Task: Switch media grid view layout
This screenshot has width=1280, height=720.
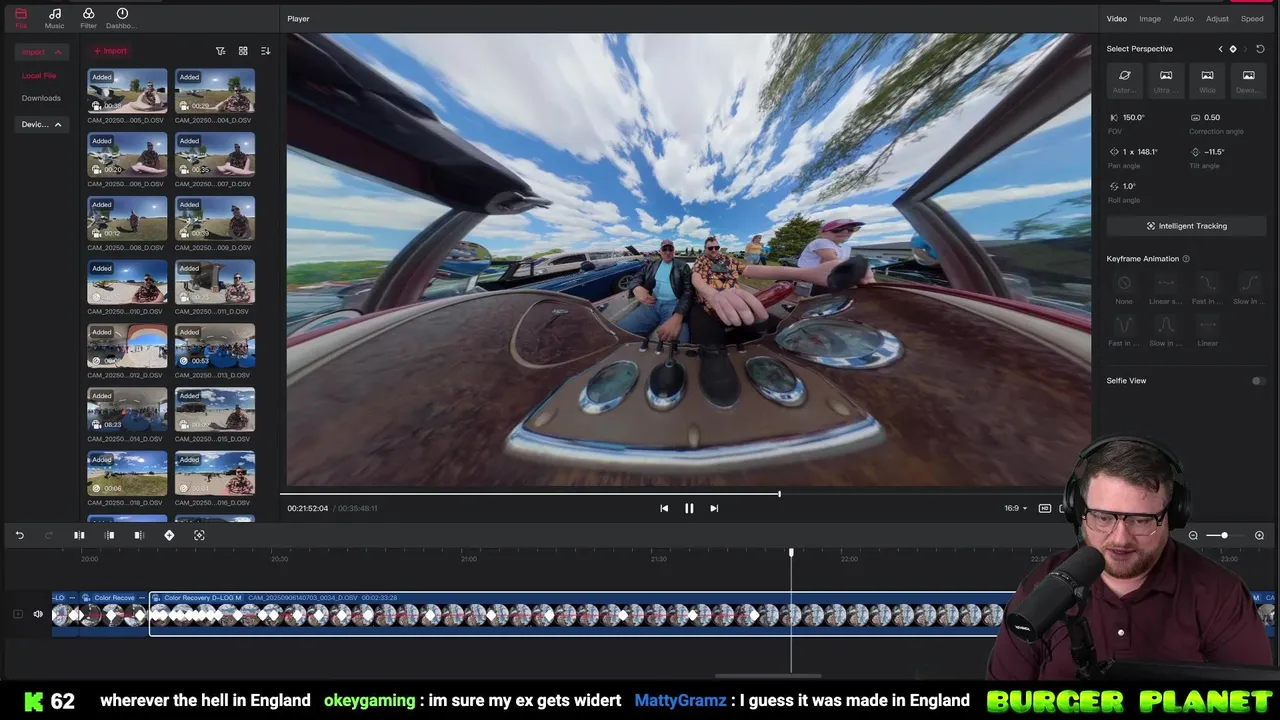Action: click(x=243, y=51)
